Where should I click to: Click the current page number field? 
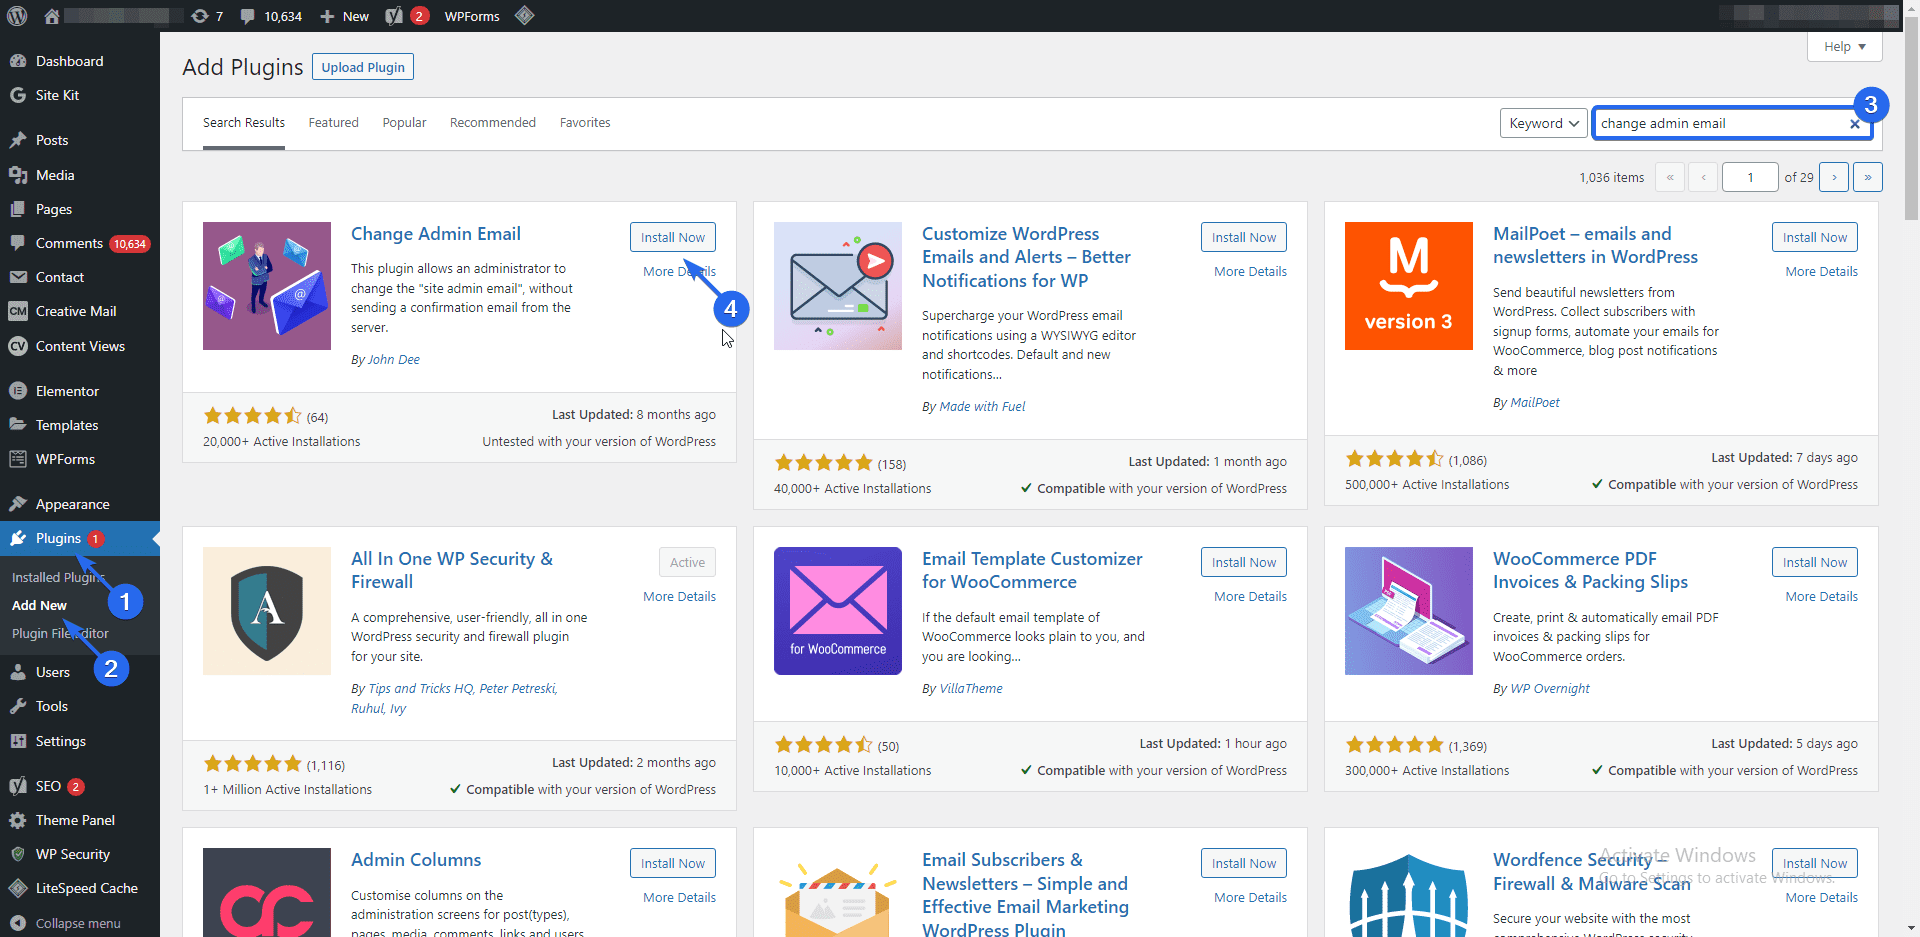coord(1750,177)
